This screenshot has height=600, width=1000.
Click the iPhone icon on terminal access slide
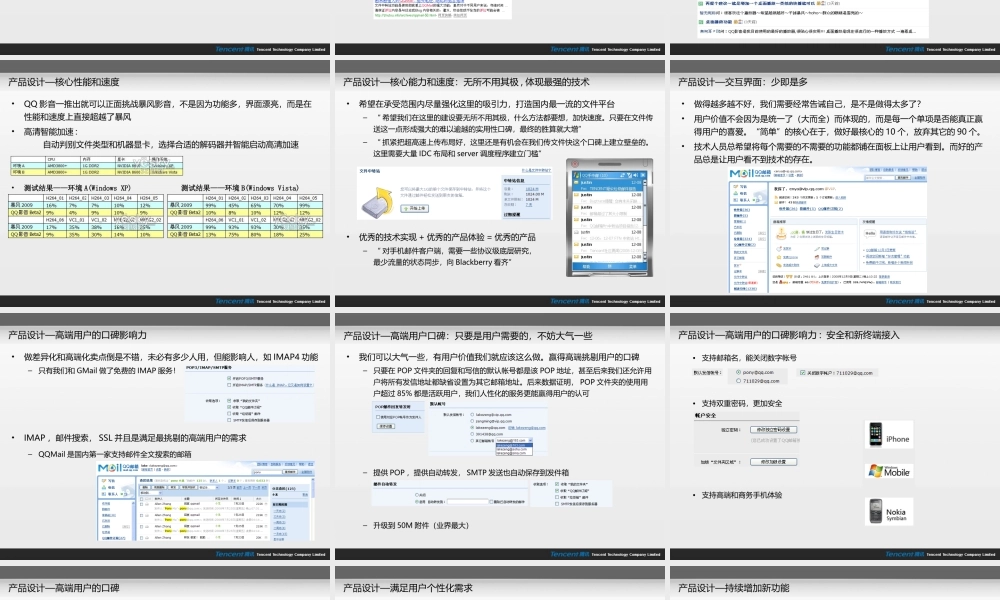(x=877, y=434)
